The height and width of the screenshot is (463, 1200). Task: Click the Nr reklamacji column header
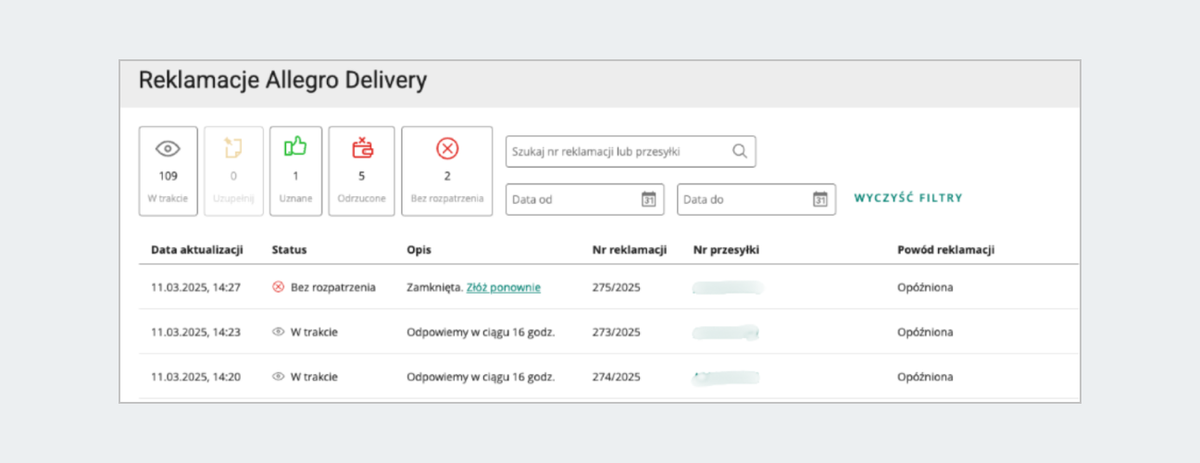630,249
